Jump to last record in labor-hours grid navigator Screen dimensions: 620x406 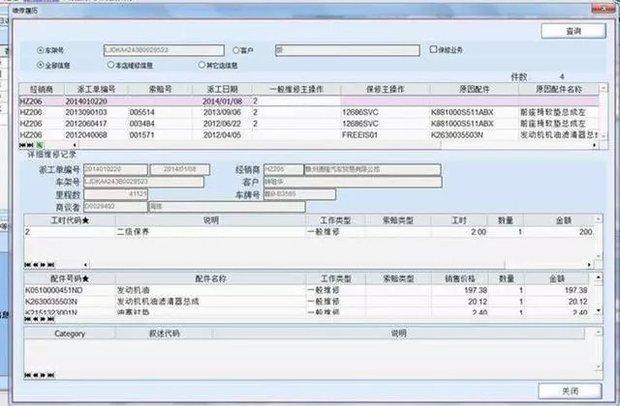(51, 264)
